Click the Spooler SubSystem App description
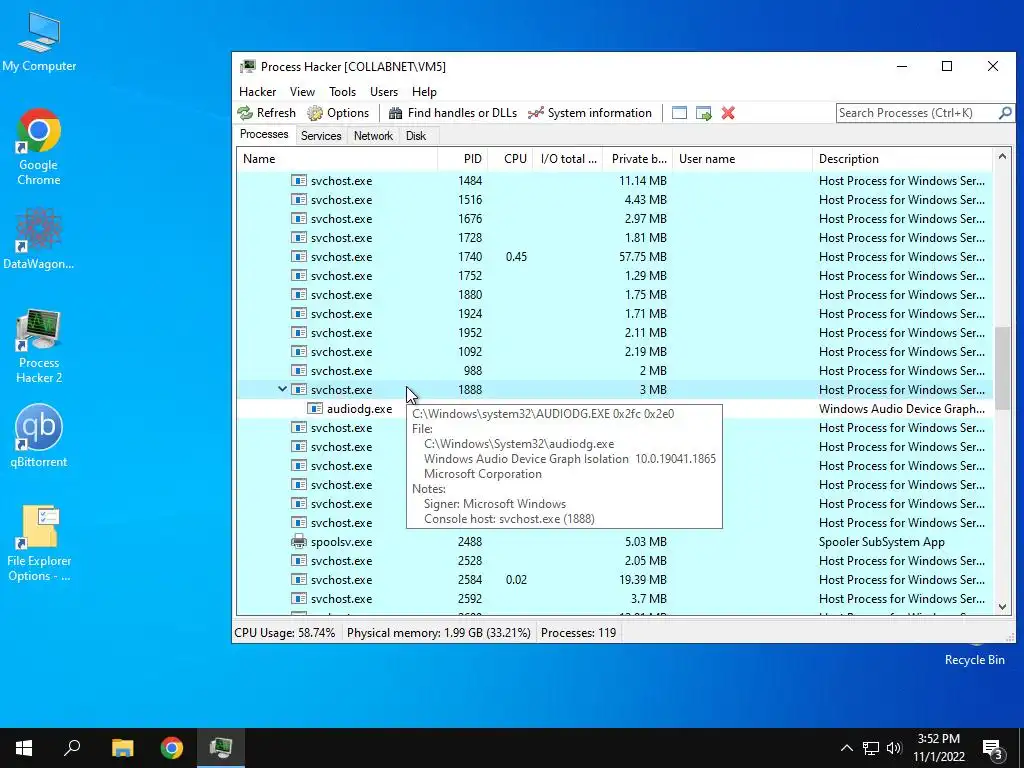This screenshot has height=768, width=1024. pos(882,542)
